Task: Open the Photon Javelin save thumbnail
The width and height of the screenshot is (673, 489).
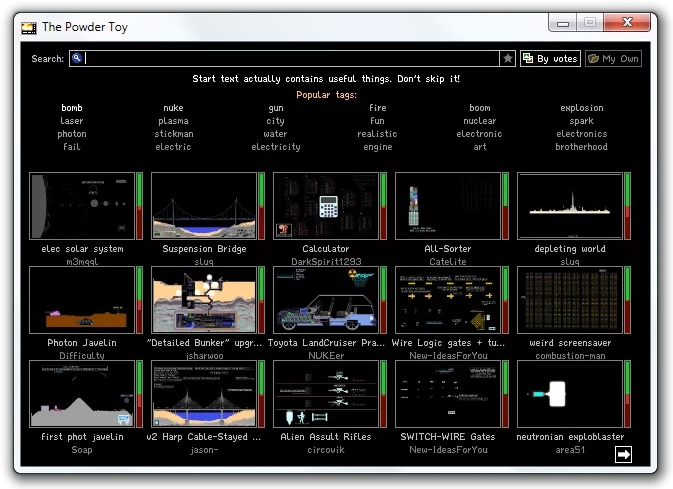Action: point(82,299)
